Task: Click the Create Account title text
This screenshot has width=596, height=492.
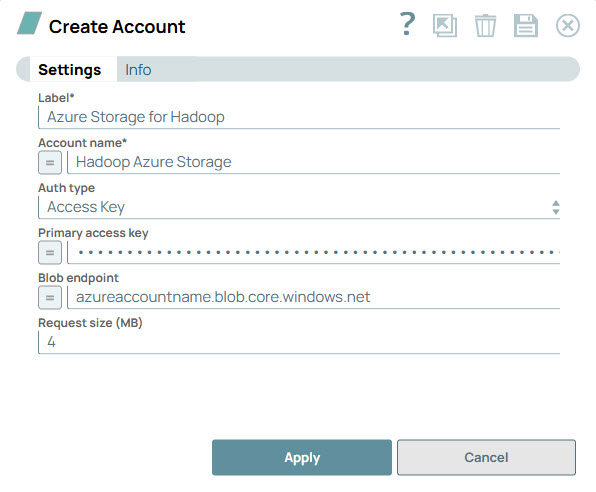Action: point(117,27)
